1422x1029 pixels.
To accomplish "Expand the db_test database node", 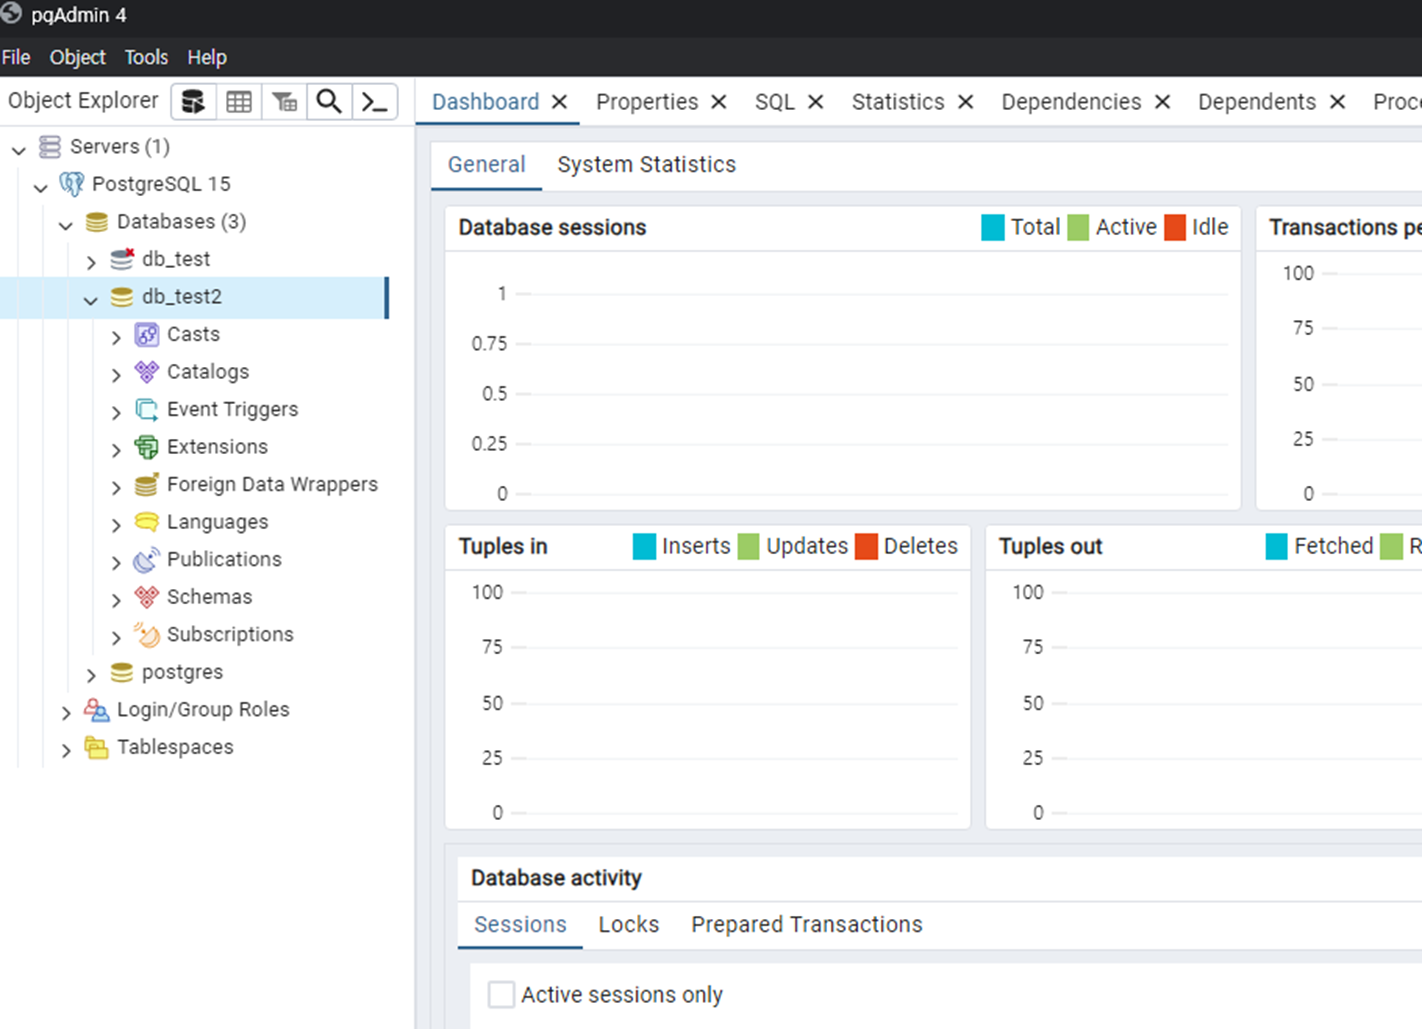I will tap(91, 262).
